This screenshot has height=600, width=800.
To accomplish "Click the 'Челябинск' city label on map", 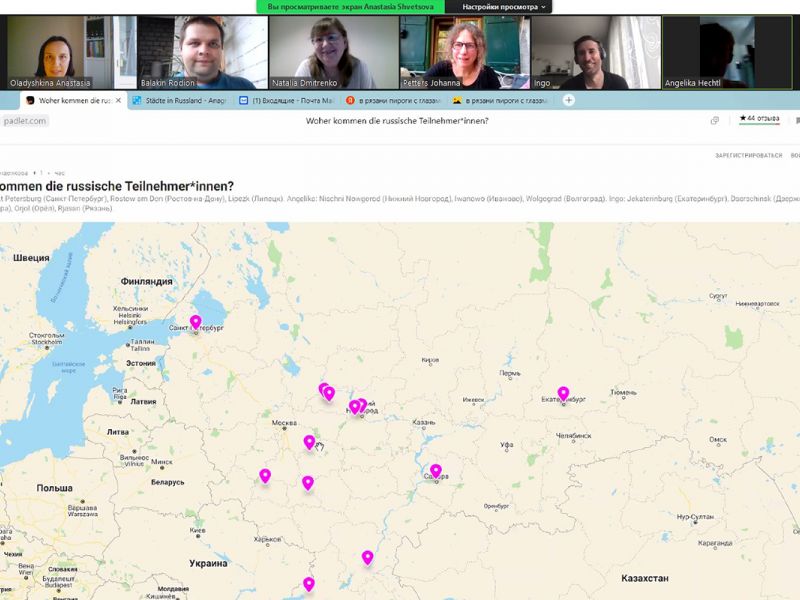I will pos(573,436).
